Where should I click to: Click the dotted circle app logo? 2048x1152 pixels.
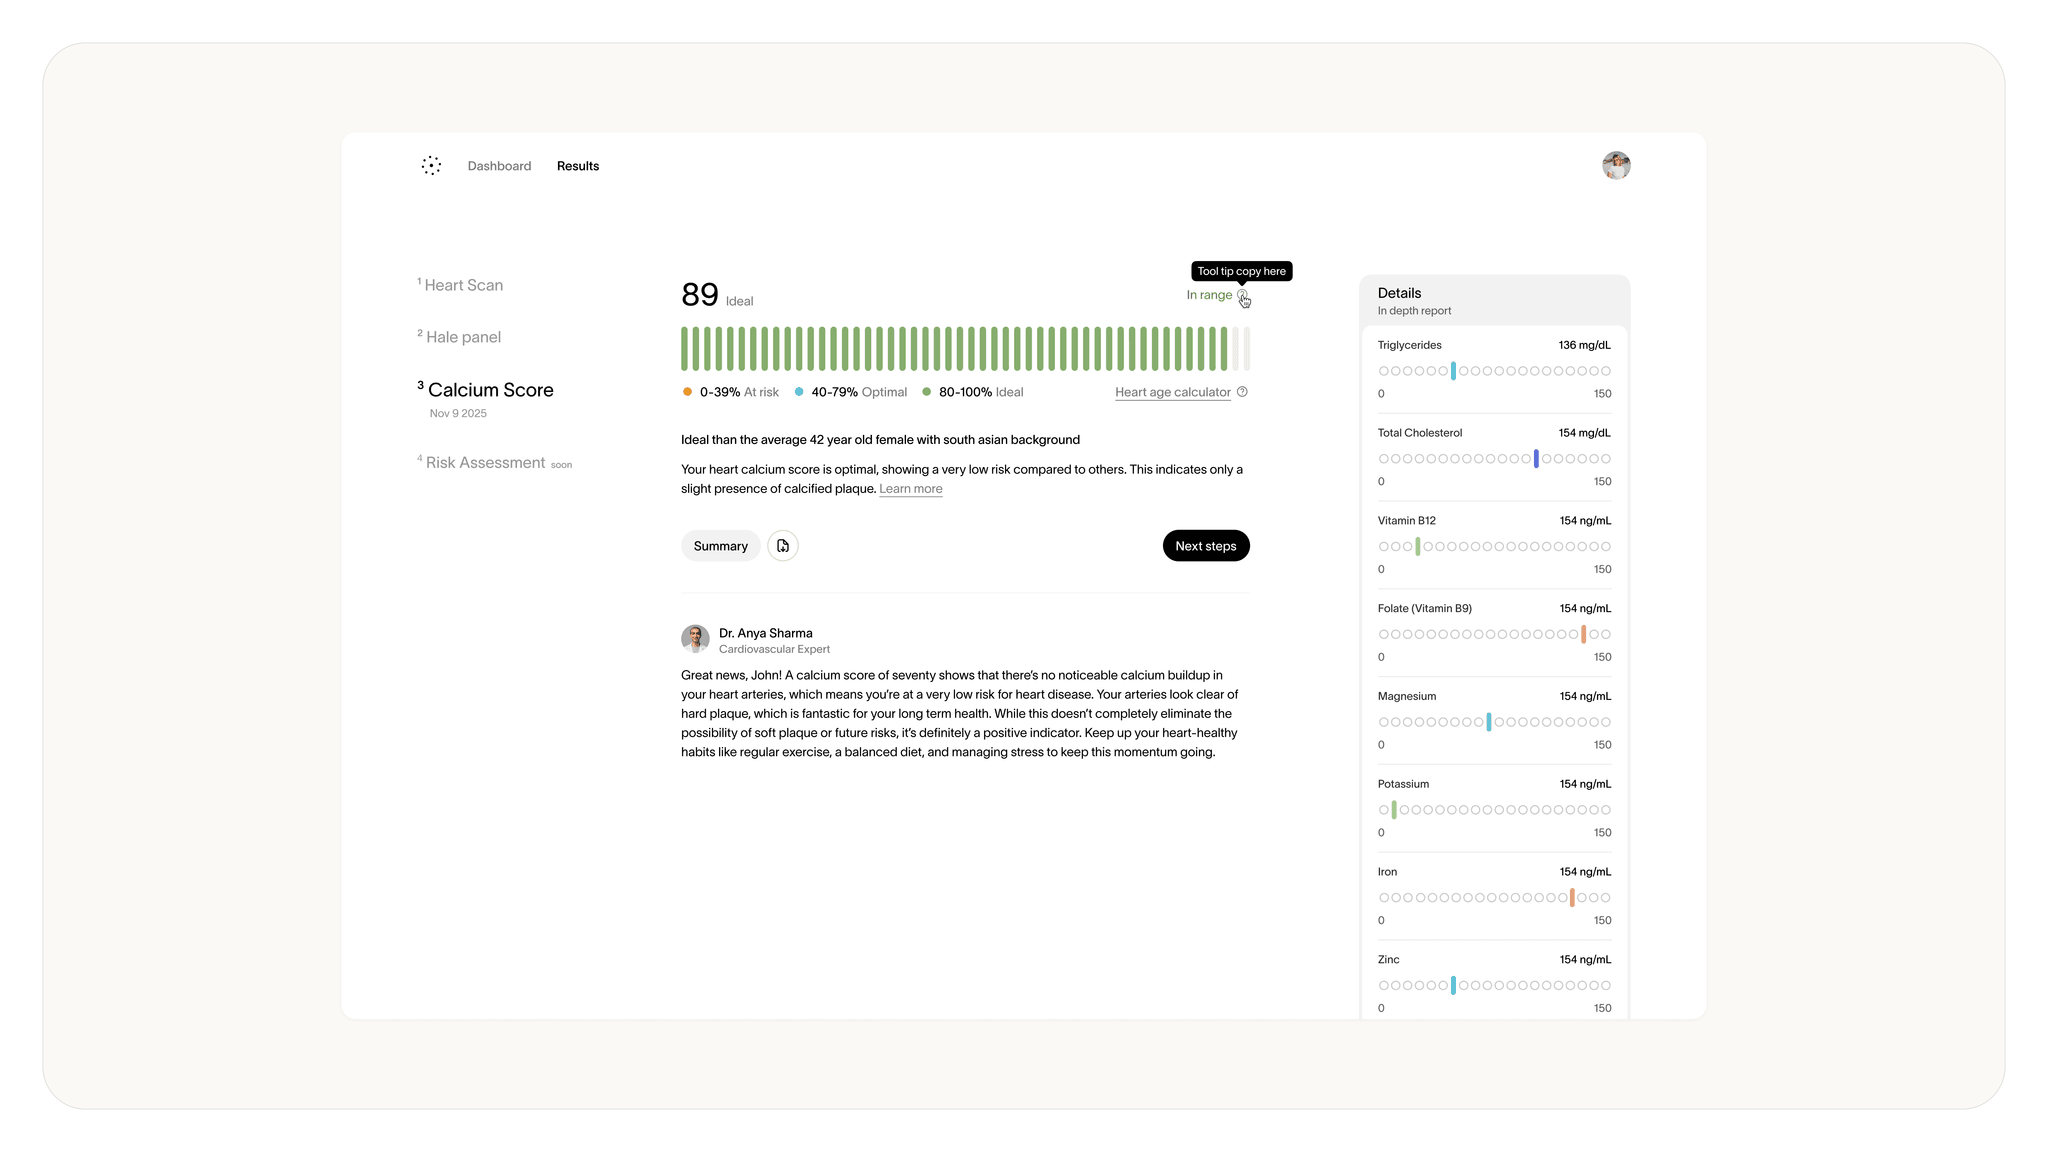(x=431, y=166)
